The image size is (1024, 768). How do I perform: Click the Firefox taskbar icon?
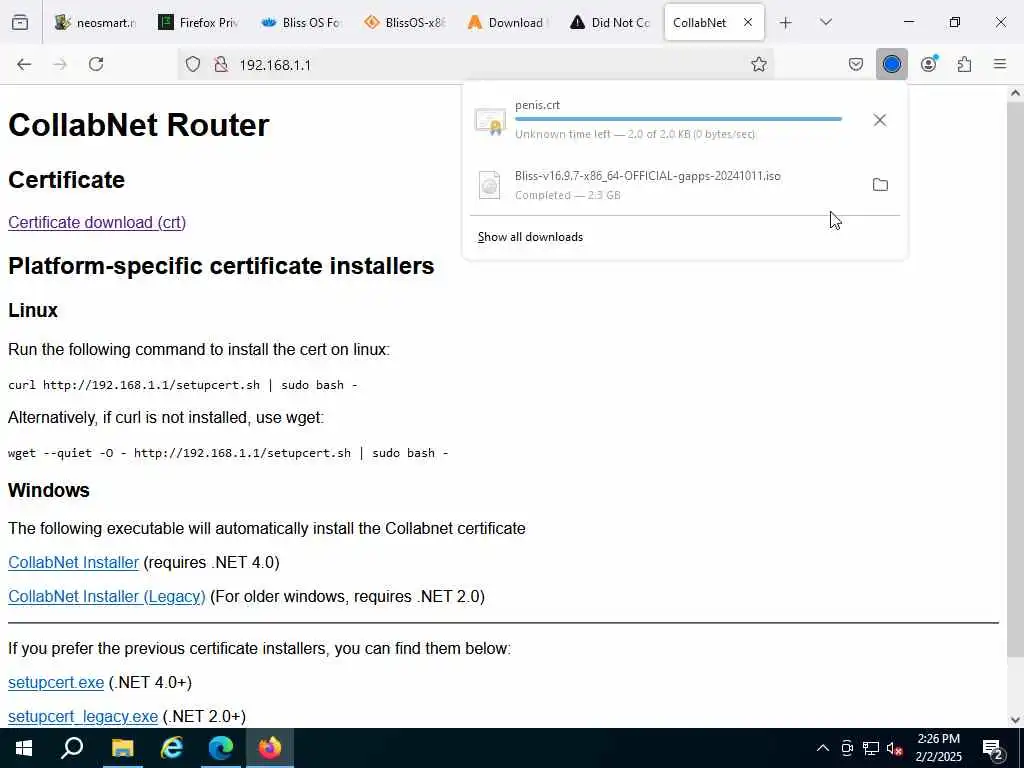[x=270, y=748]
